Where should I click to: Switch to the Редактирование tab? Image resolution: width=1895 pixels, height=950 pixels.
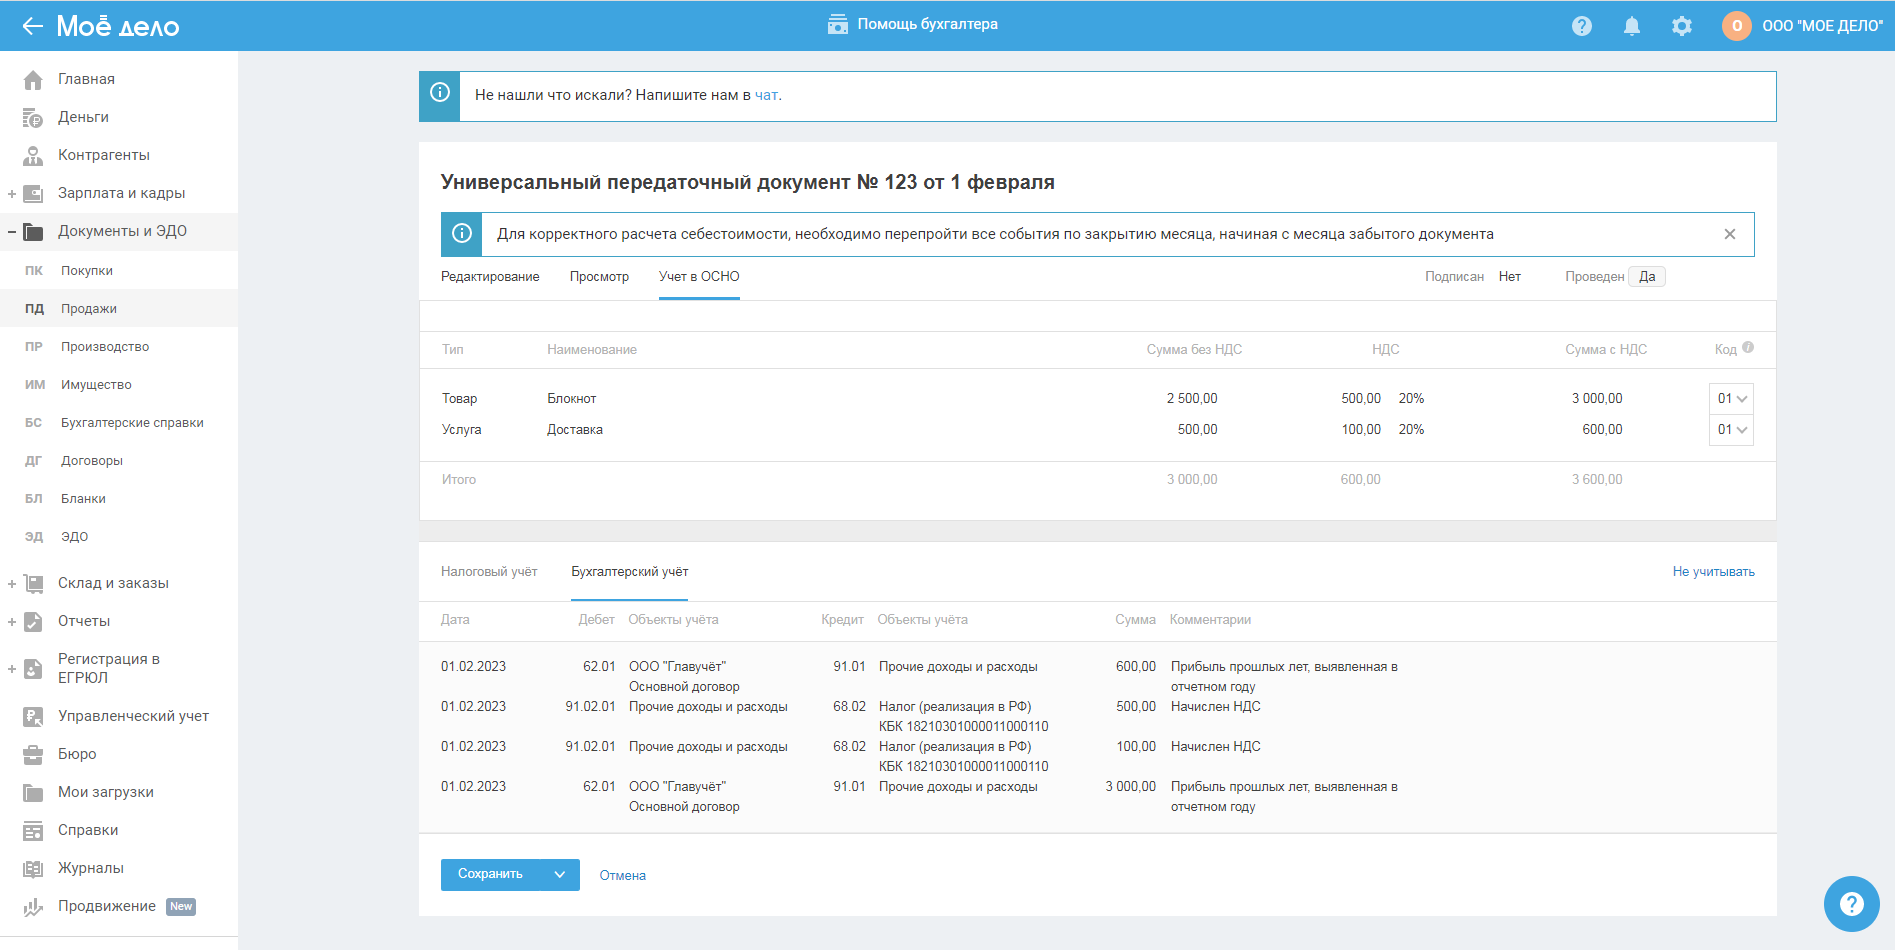click(x=490, y=277)
